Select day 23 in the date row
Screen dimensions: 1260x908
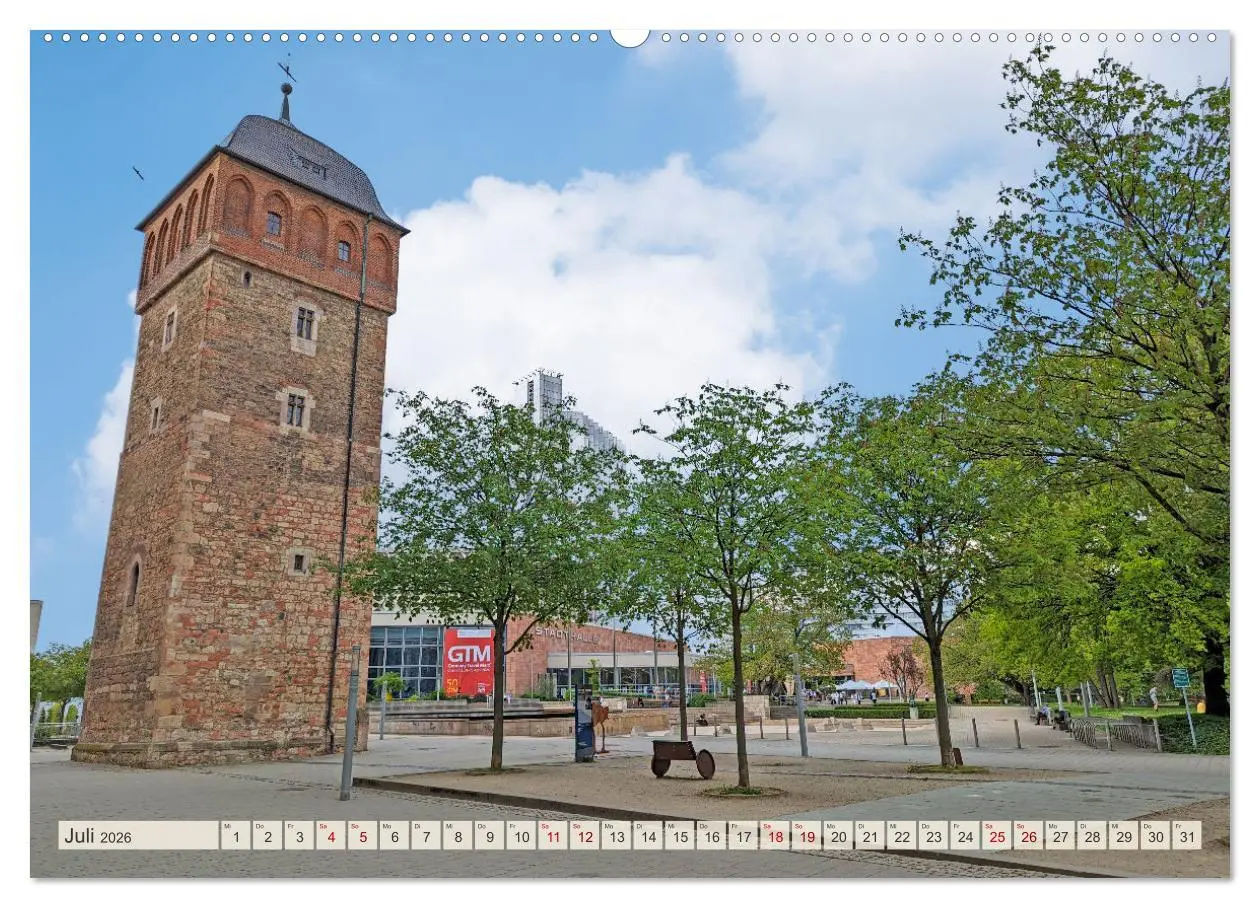point(933,836)
